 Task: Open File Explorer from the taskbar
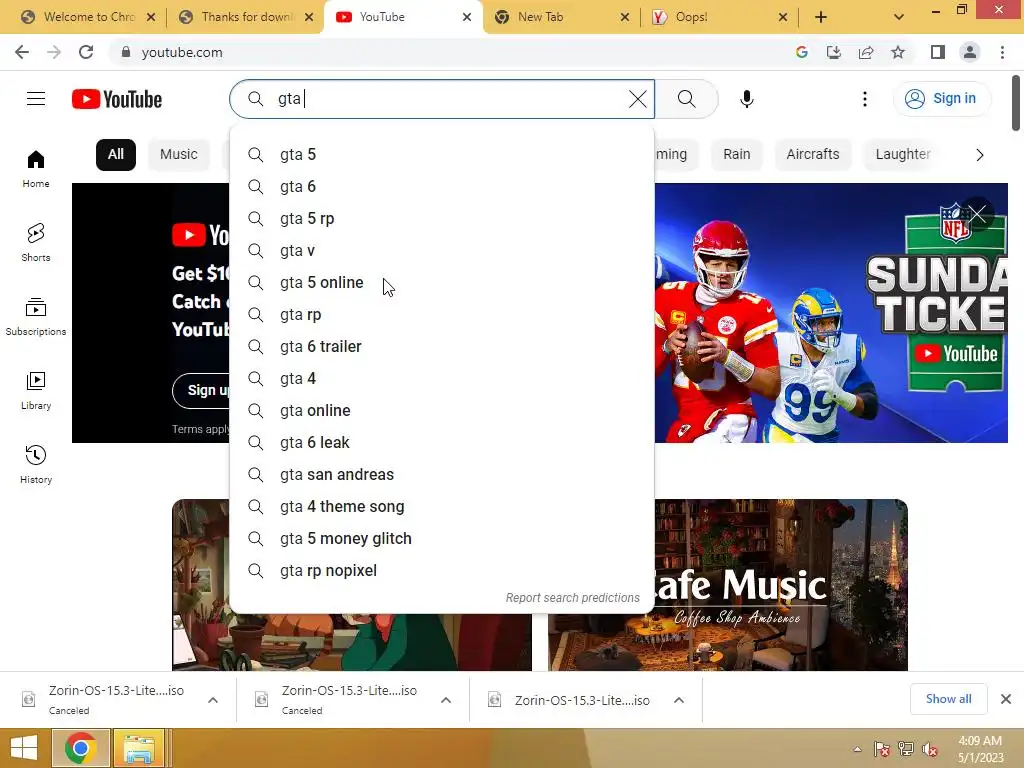[x=139, y=748]
